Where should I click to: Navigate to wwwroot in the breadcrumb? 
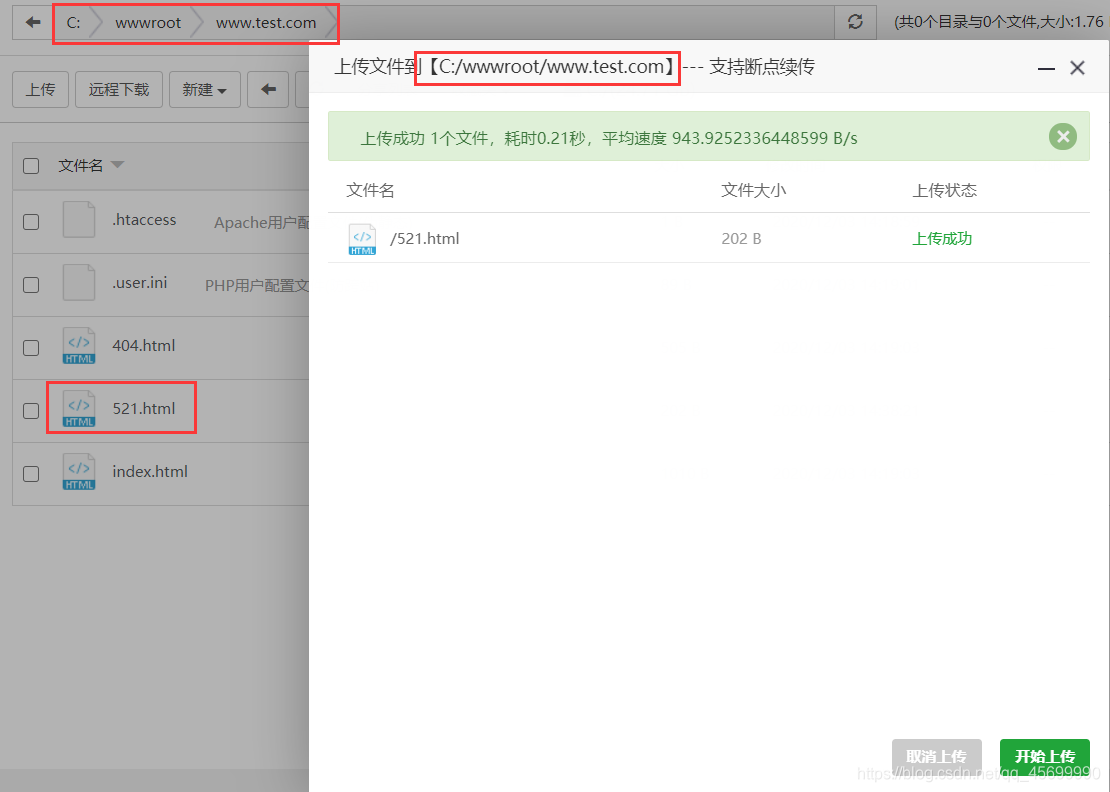pos(148,23)
